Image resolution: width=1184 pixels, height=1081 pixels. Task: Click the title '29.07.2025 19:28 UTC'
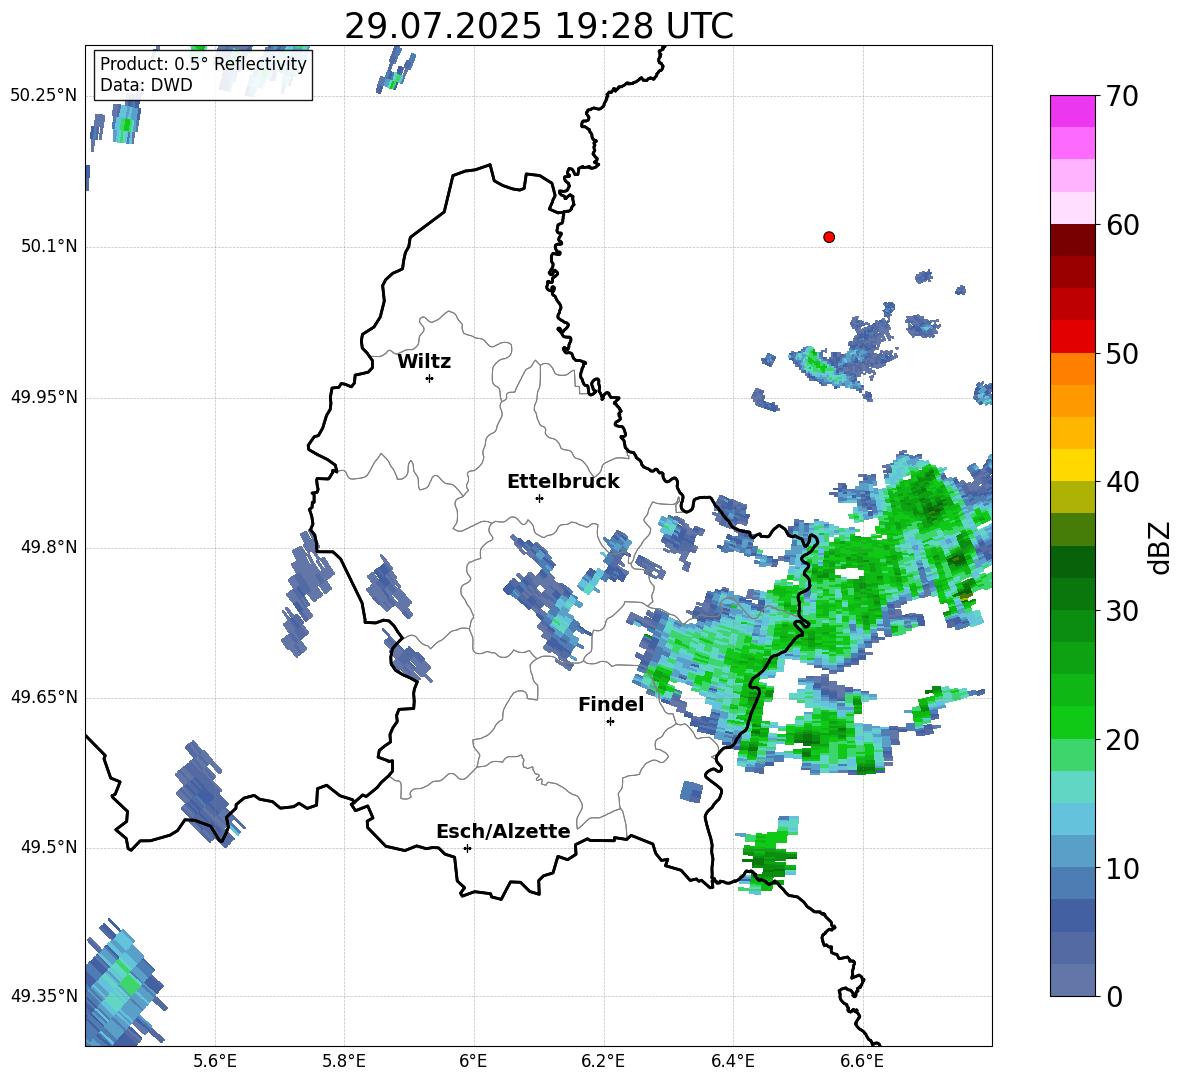coord(538,26)
